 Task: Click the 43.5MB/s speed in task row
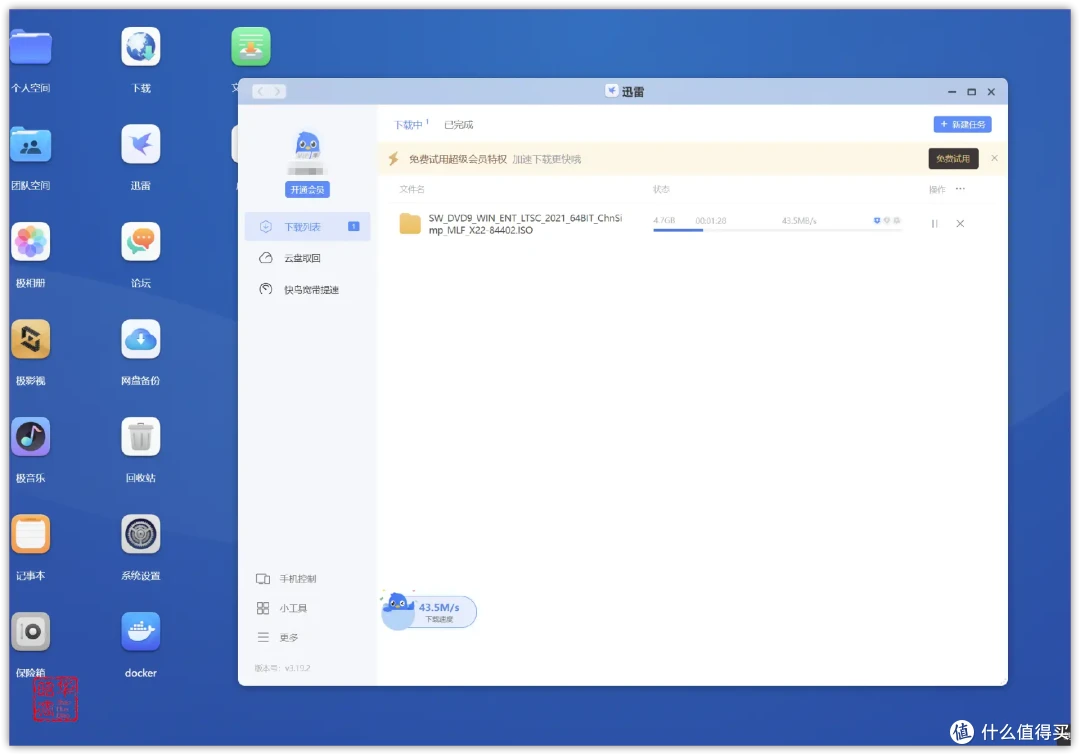pos(799,221)
